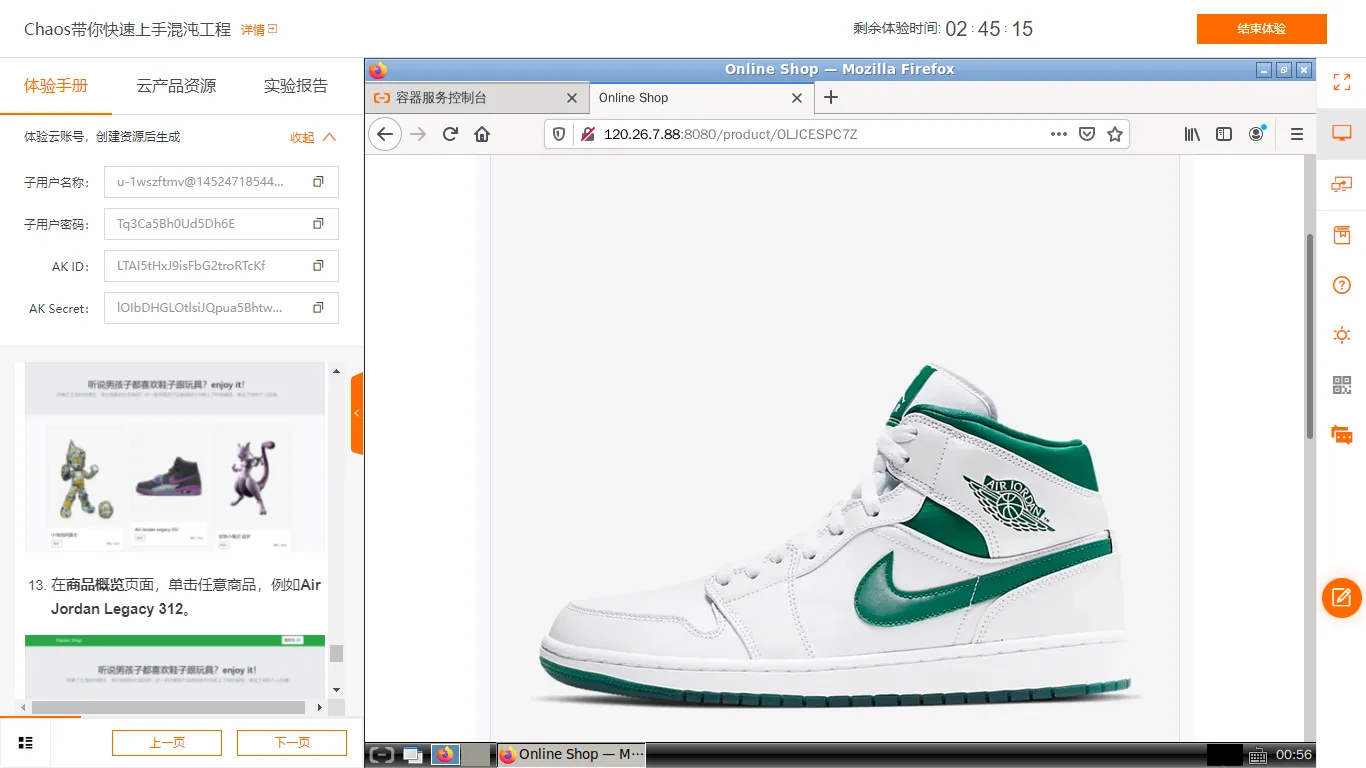Collapse account info with 收起

coord(313,137)
